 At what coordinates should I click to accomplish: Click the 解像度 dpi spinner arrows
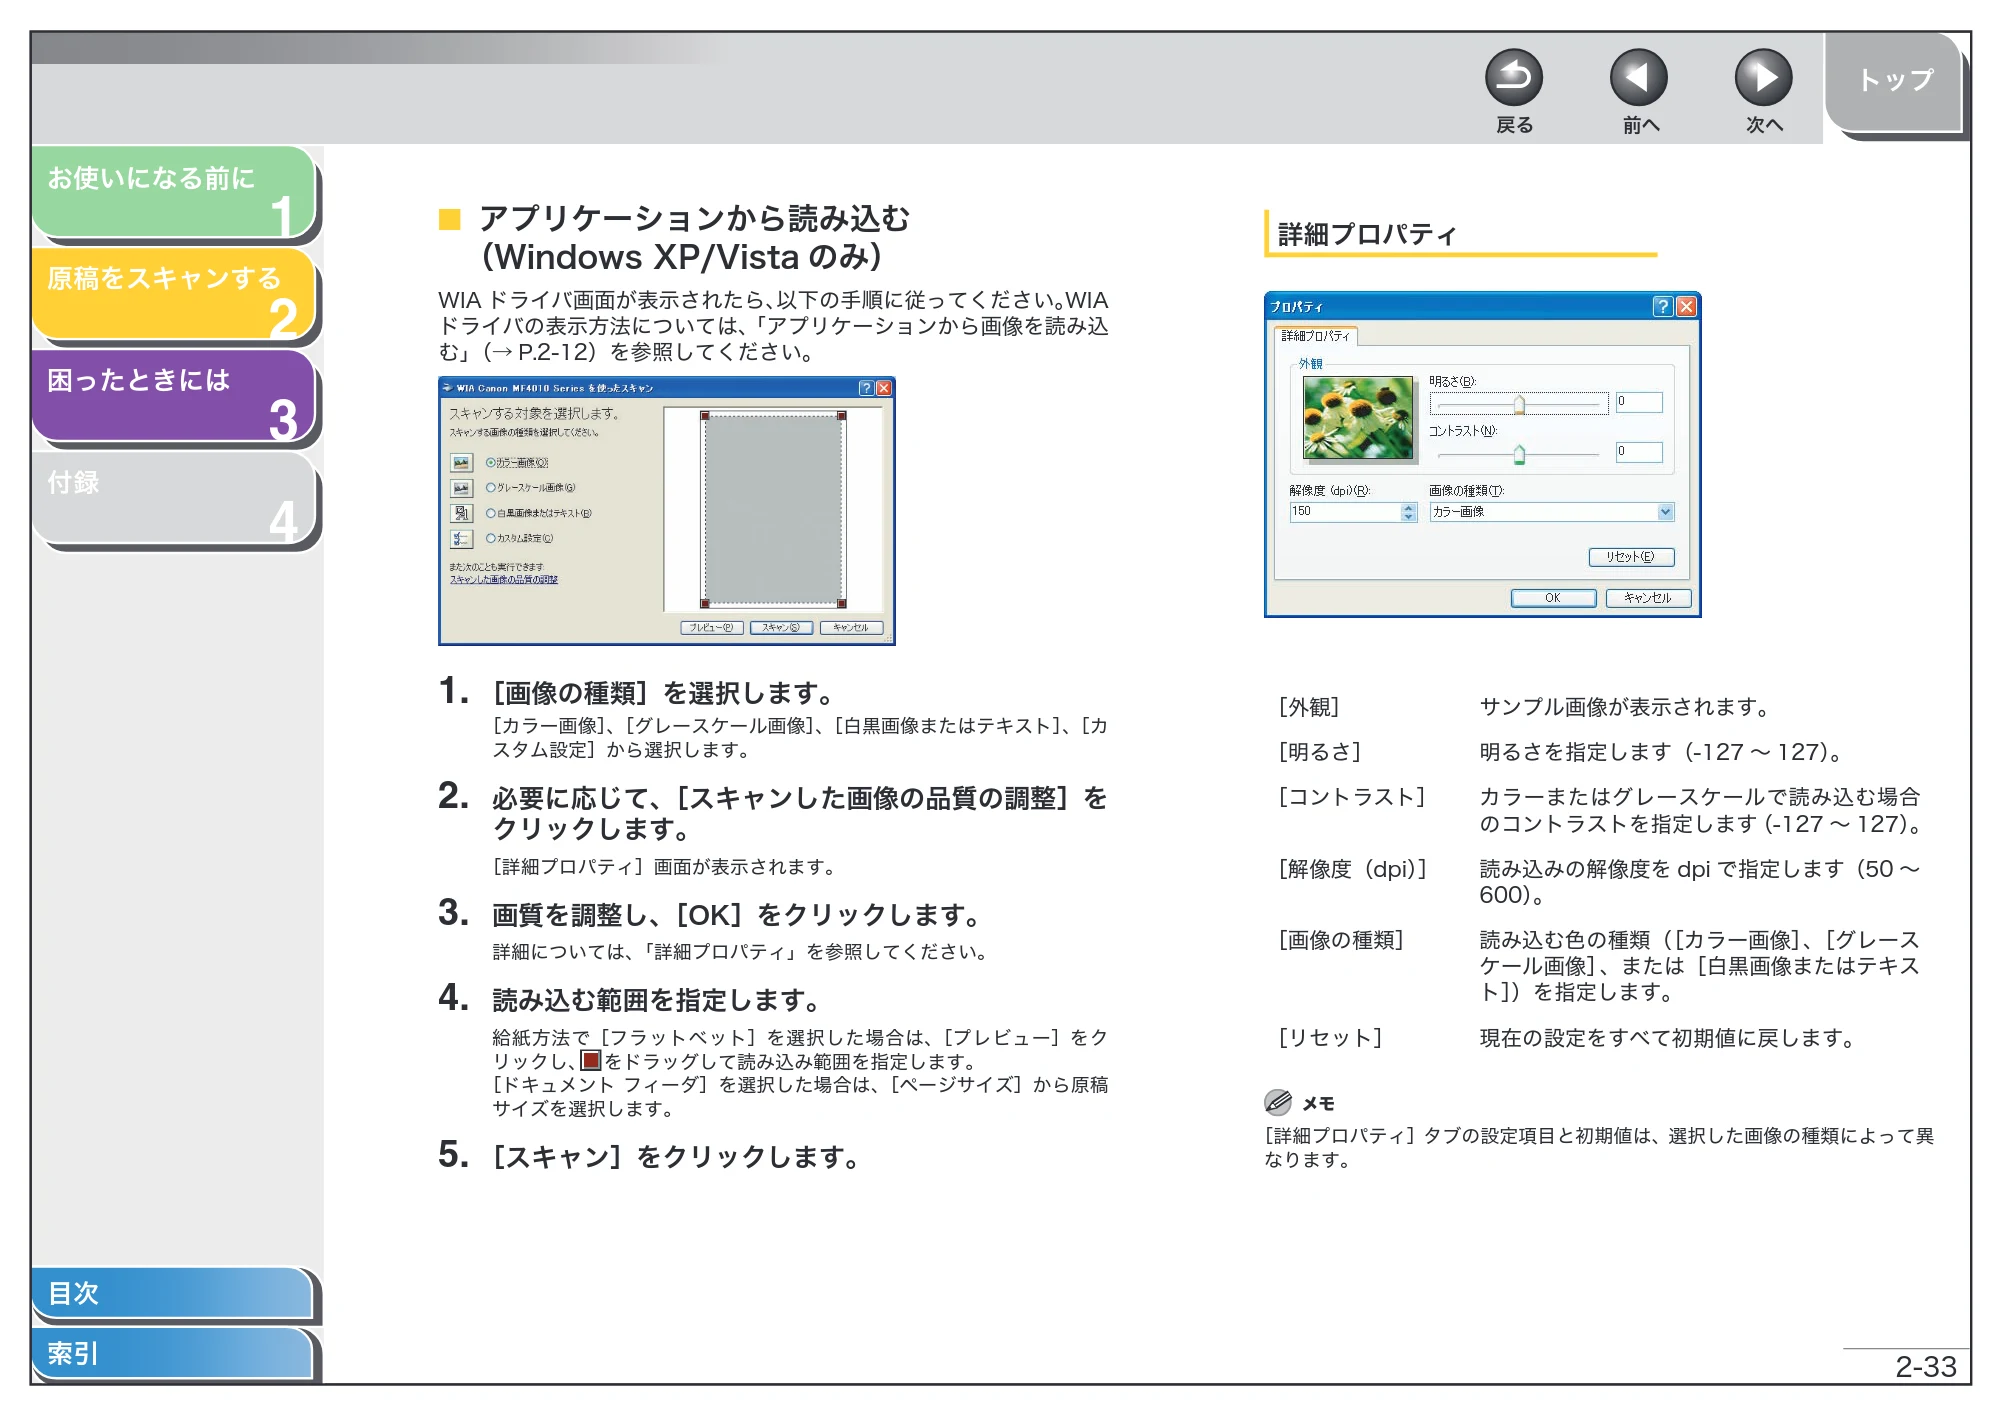coord(1409,512)
